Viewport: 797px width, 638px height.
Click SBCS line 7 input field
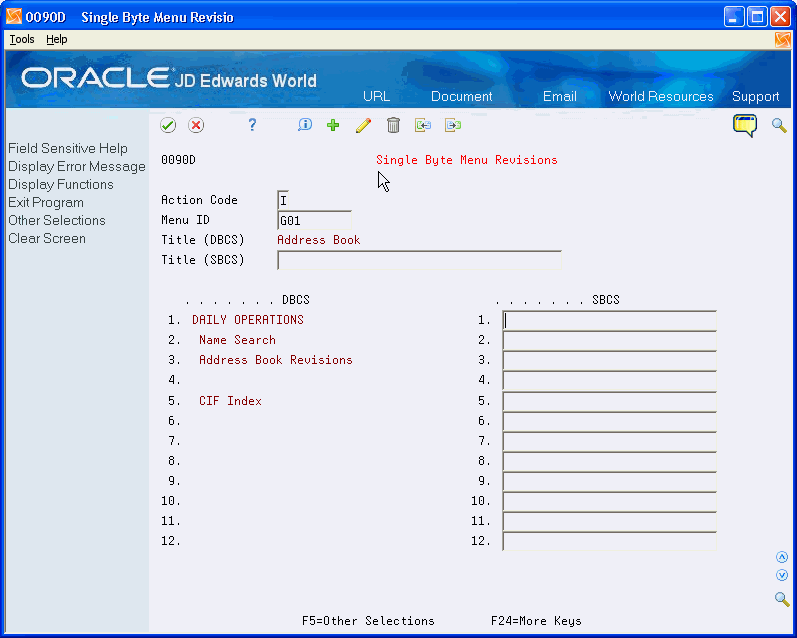(609, 441)
